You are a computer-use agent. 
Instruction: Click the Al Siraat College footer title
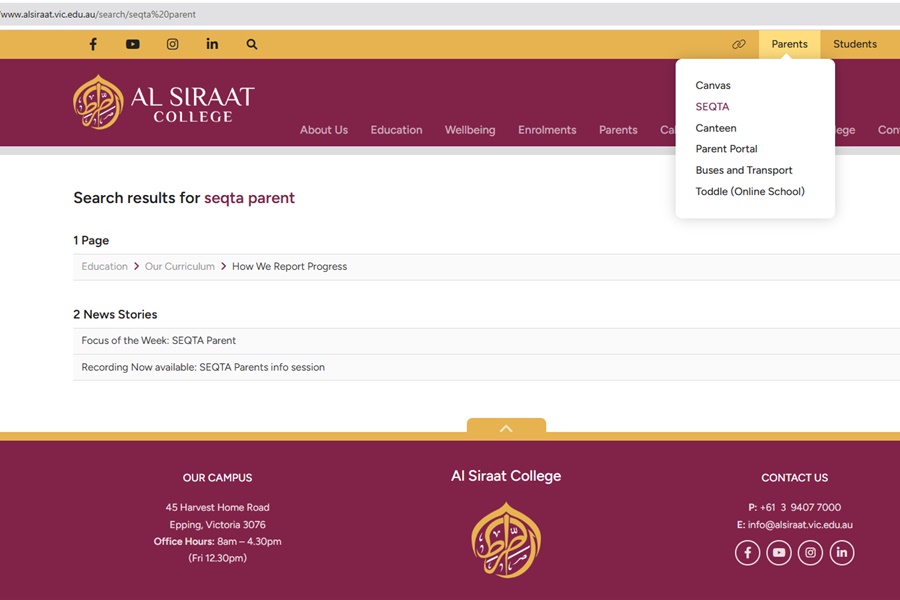coord(506,476)
